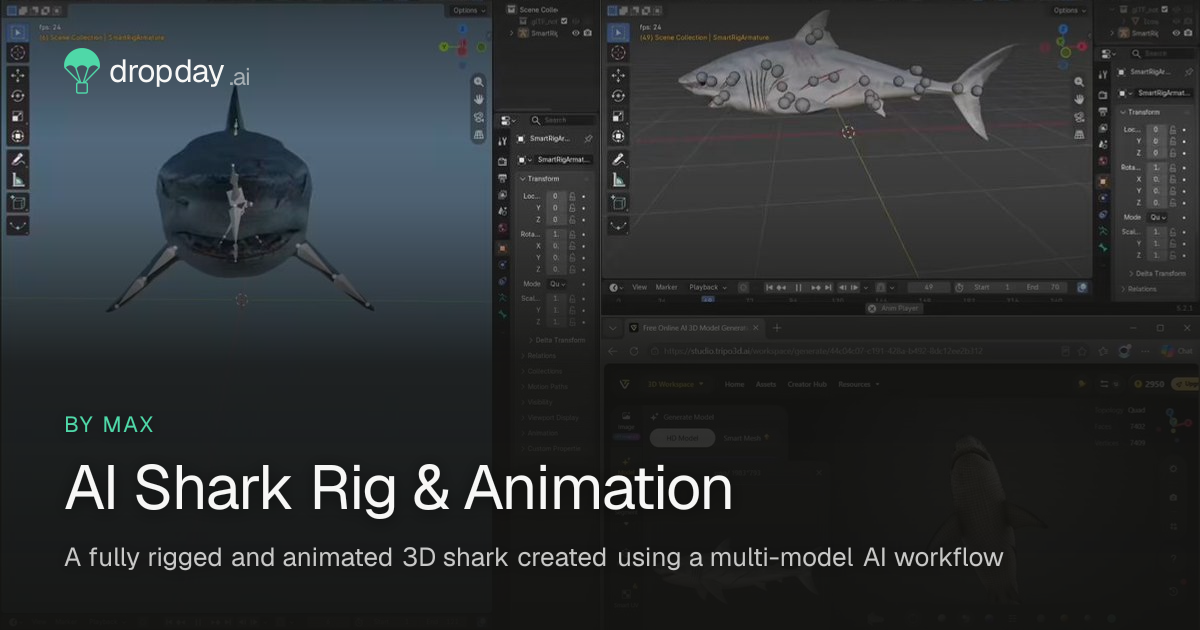The image size is (1200, 630).
Task: Click the zoom magnifier in right viewport
Action: click(1080, 82)
